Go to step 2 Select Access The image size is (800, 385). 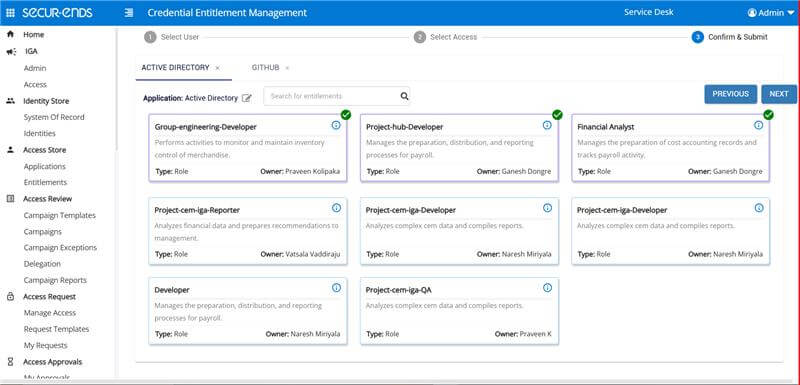pyautogui.click(x=445, y=37)
